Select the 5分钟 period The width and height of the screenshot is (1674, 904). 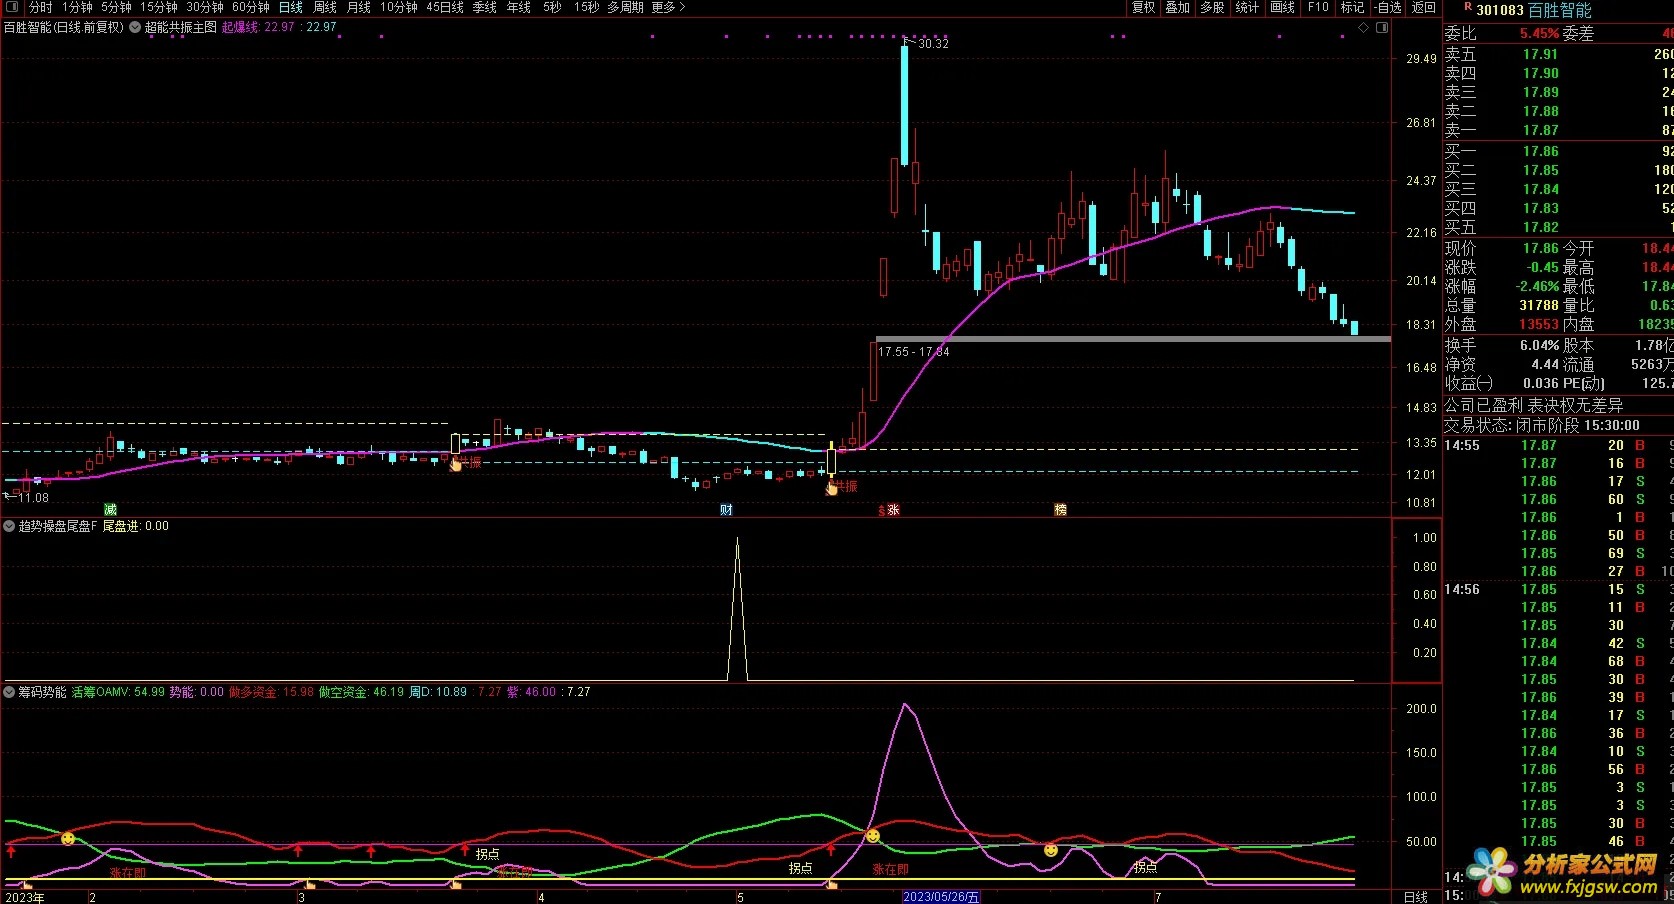click(x=117, y=7)
